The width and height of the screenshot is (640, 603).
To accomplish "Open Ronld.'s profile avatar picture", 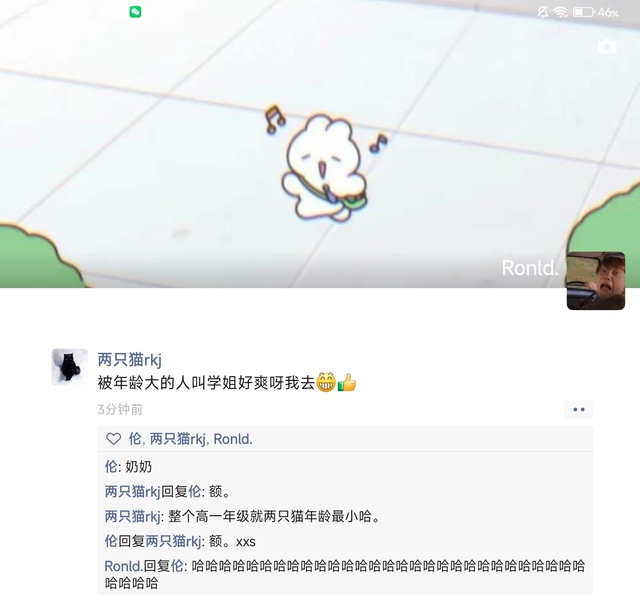I will point(596,281).
